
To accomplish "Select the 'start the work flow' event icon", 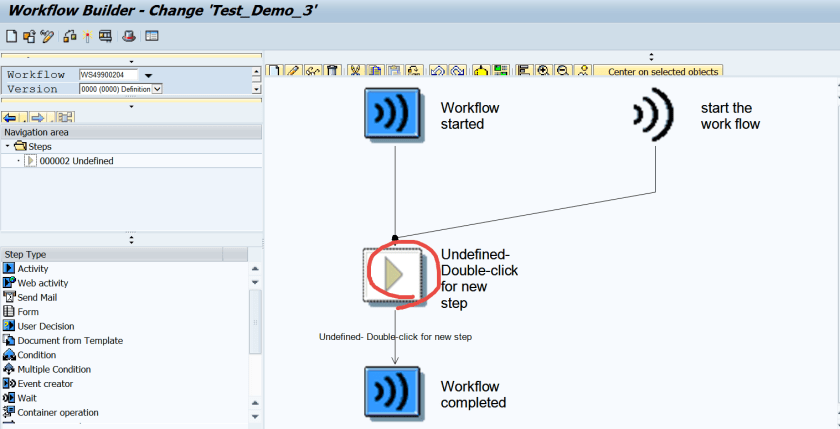I will pyautogui.click(x=654, y=115).
